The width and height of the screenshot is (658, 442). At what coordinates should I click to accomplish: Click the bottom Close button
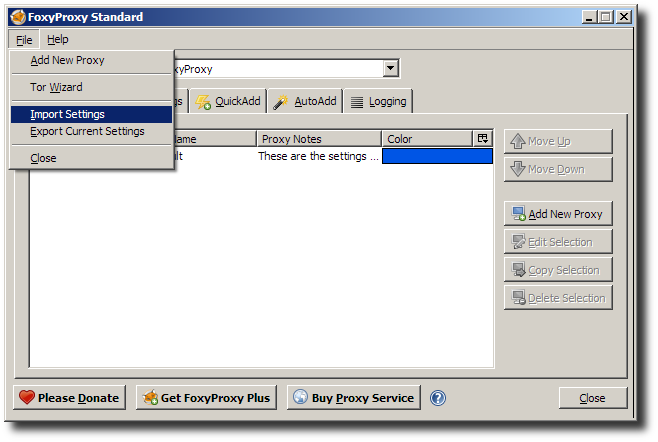pyautogui.click(x=593, y=398)
